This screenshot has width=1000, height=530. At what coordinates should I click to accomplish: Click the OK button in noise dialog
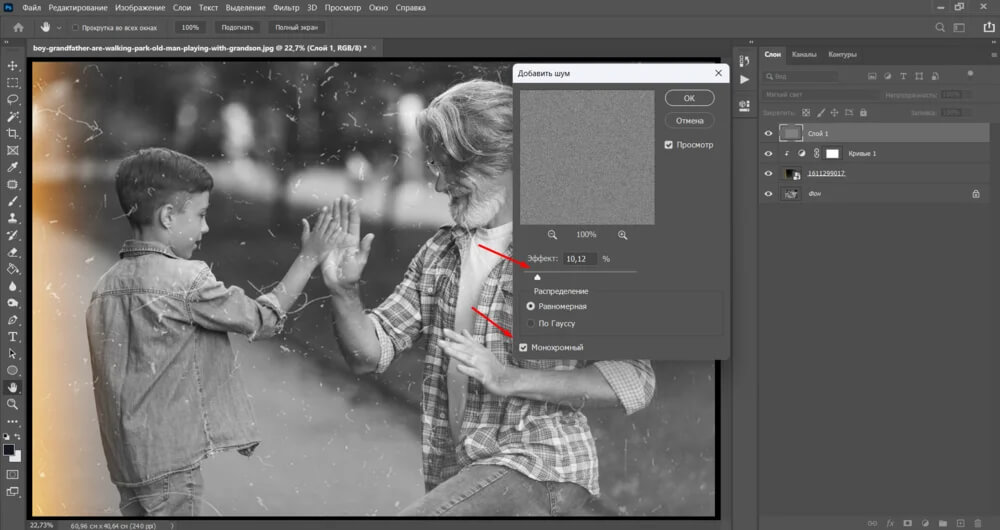[x=689, y=98]
